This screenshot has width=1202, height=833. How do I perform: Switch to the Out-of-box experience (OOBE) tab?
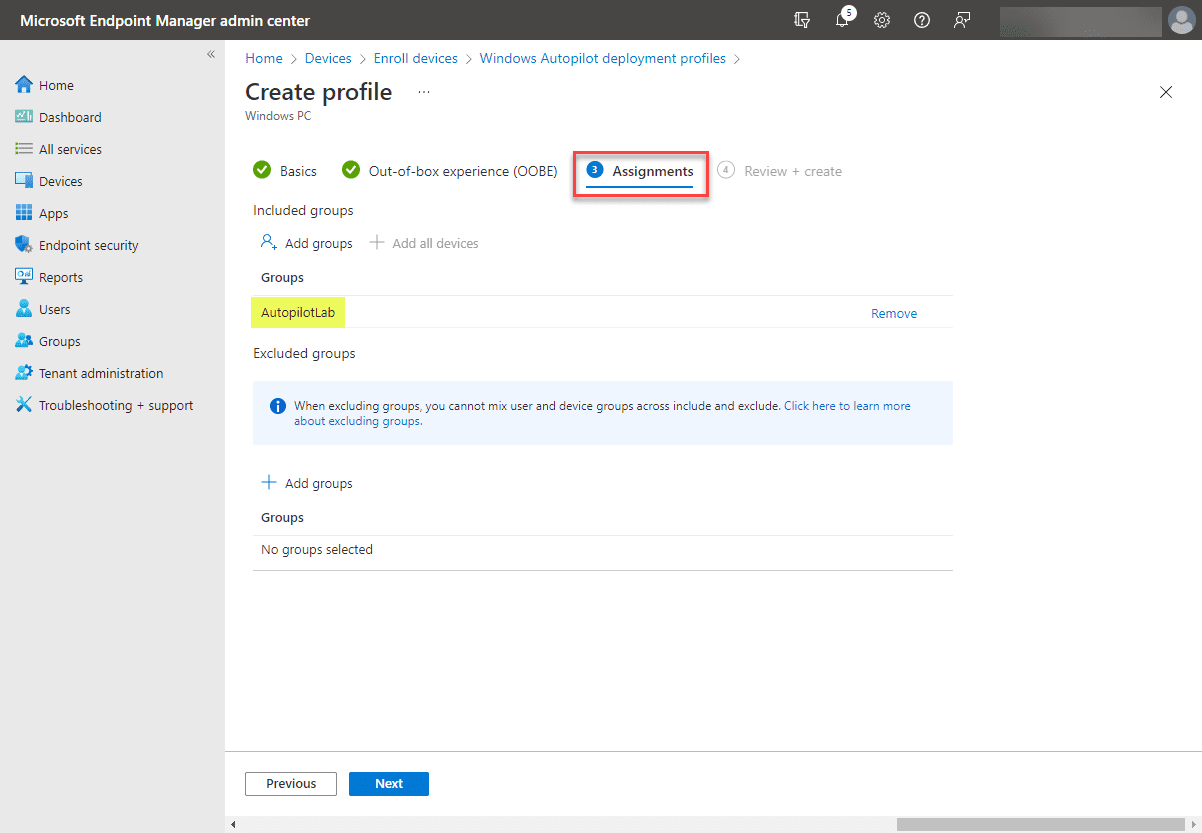[463, 171]
